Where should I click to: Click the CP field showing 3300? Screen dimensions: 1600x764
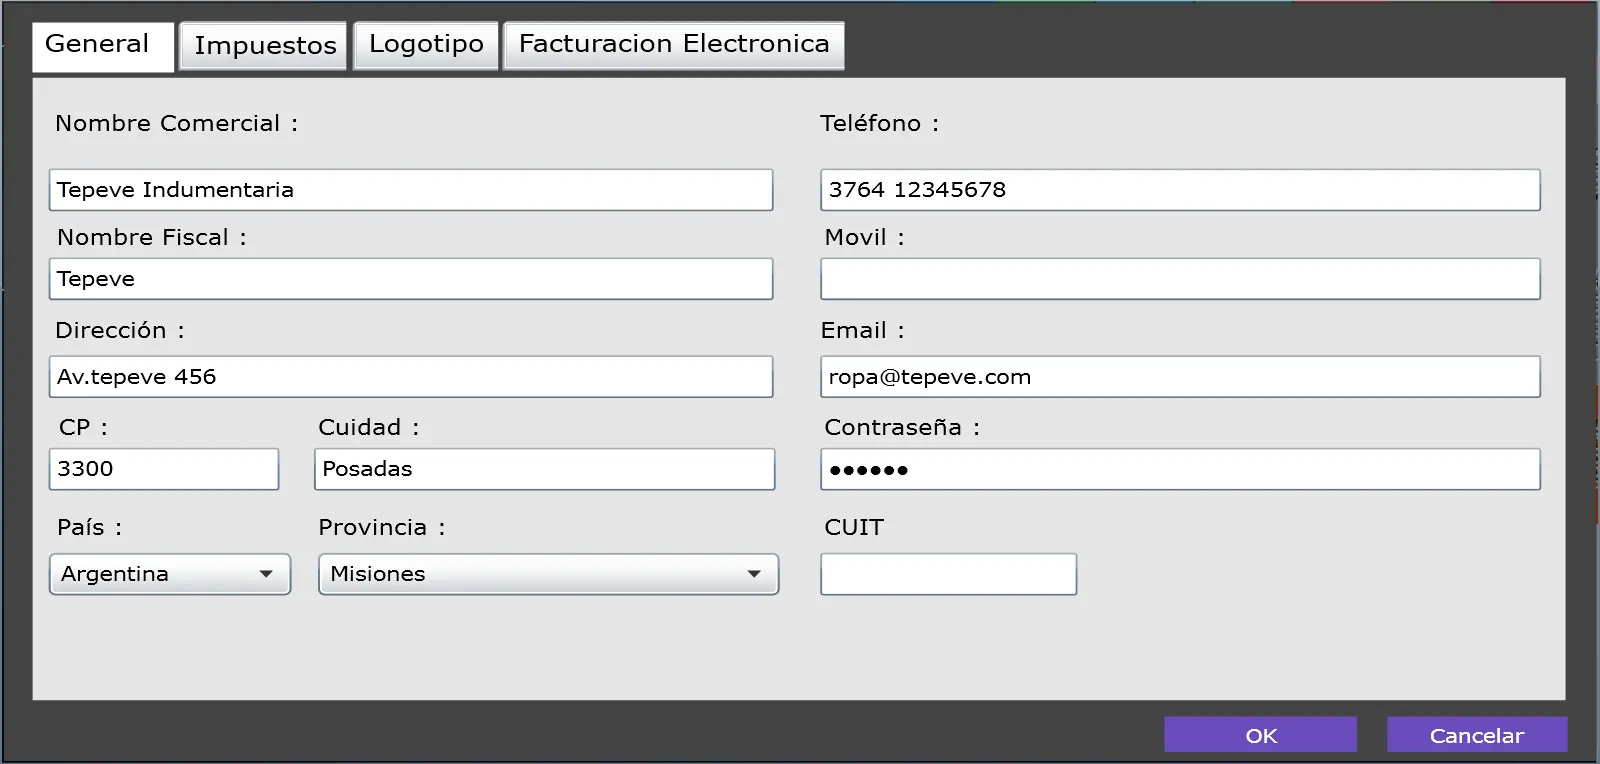[x=164, y=469]
